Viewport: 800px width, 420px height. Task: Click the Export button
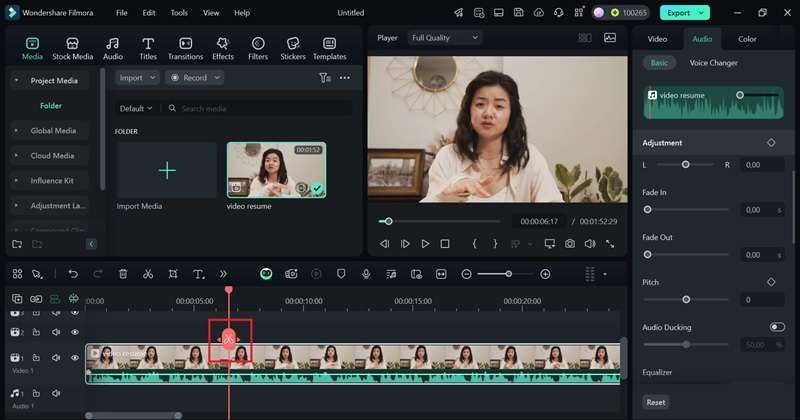coord(684,13)
